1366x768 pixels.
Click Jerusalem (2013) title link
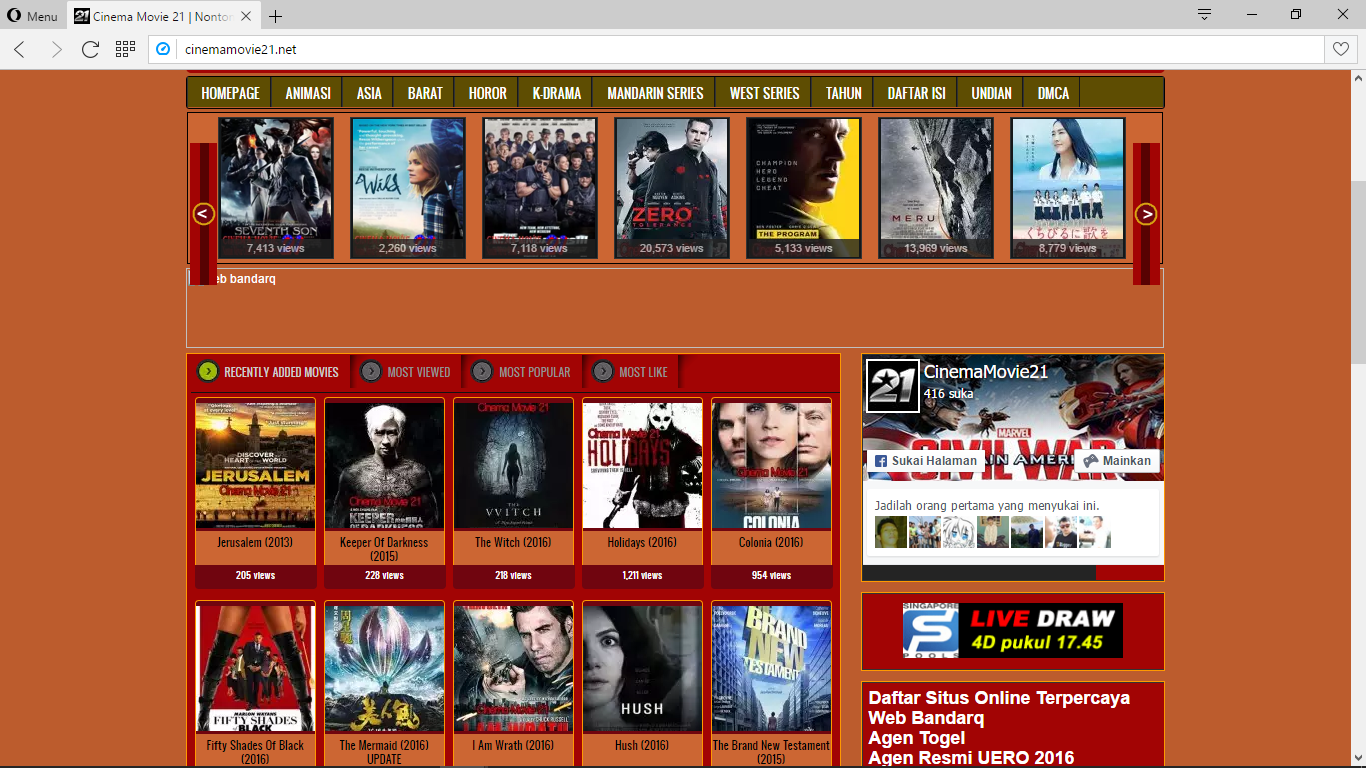point(255,542)
